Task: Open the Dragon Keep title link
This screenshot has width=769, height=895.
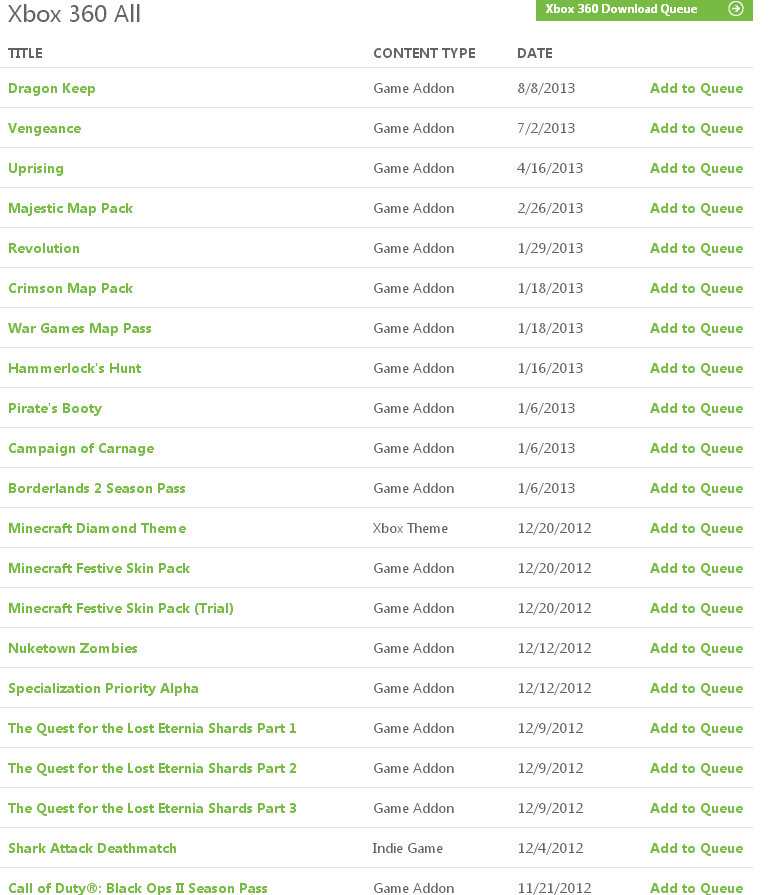Action: (51, 88)
